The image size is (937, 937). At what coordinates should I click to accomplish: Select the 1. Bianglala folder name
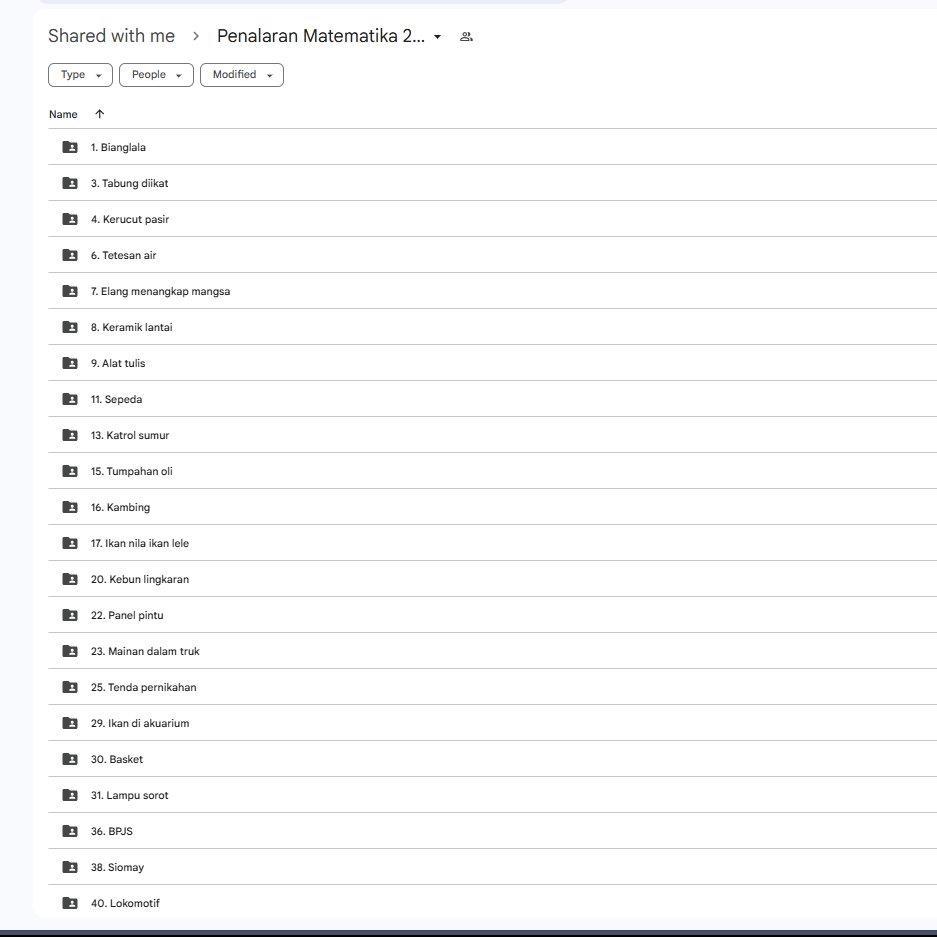(x=118, y=147)
